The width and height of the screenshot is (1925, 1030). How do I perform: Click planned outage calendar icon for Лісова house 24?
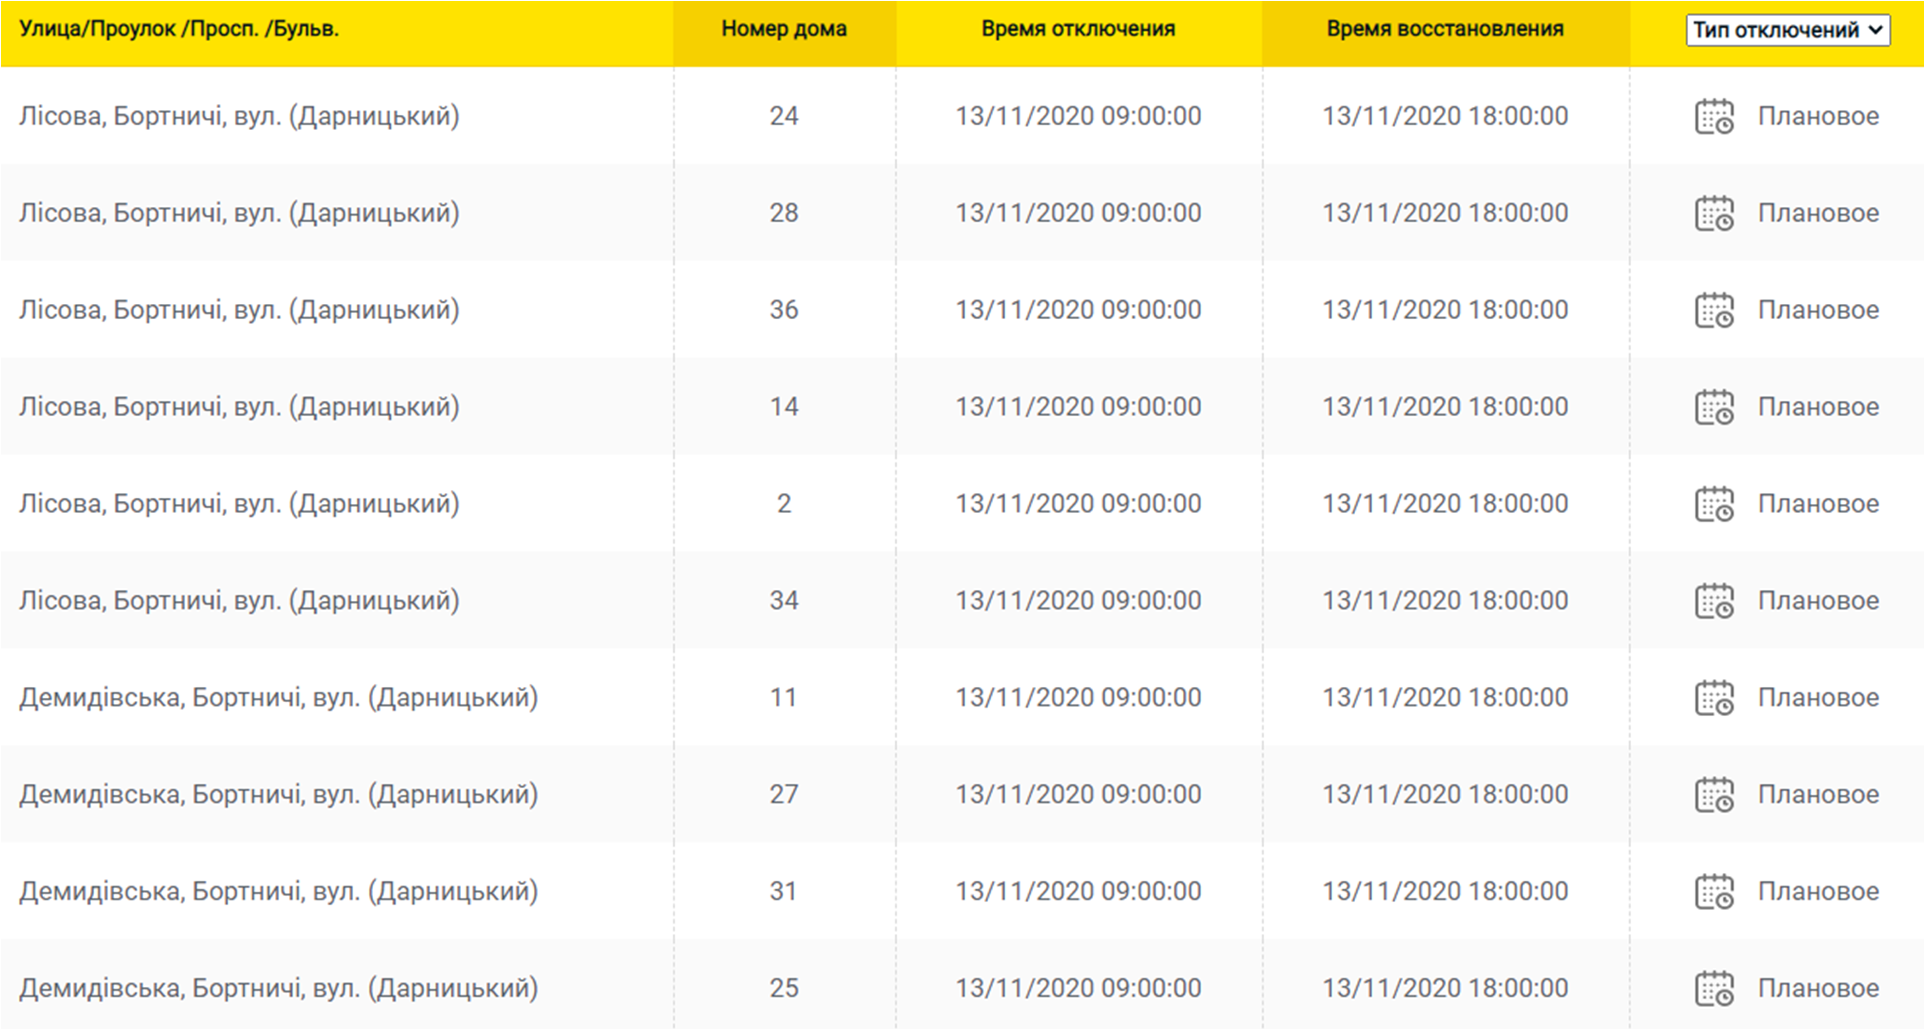[x=1714, y=116]
